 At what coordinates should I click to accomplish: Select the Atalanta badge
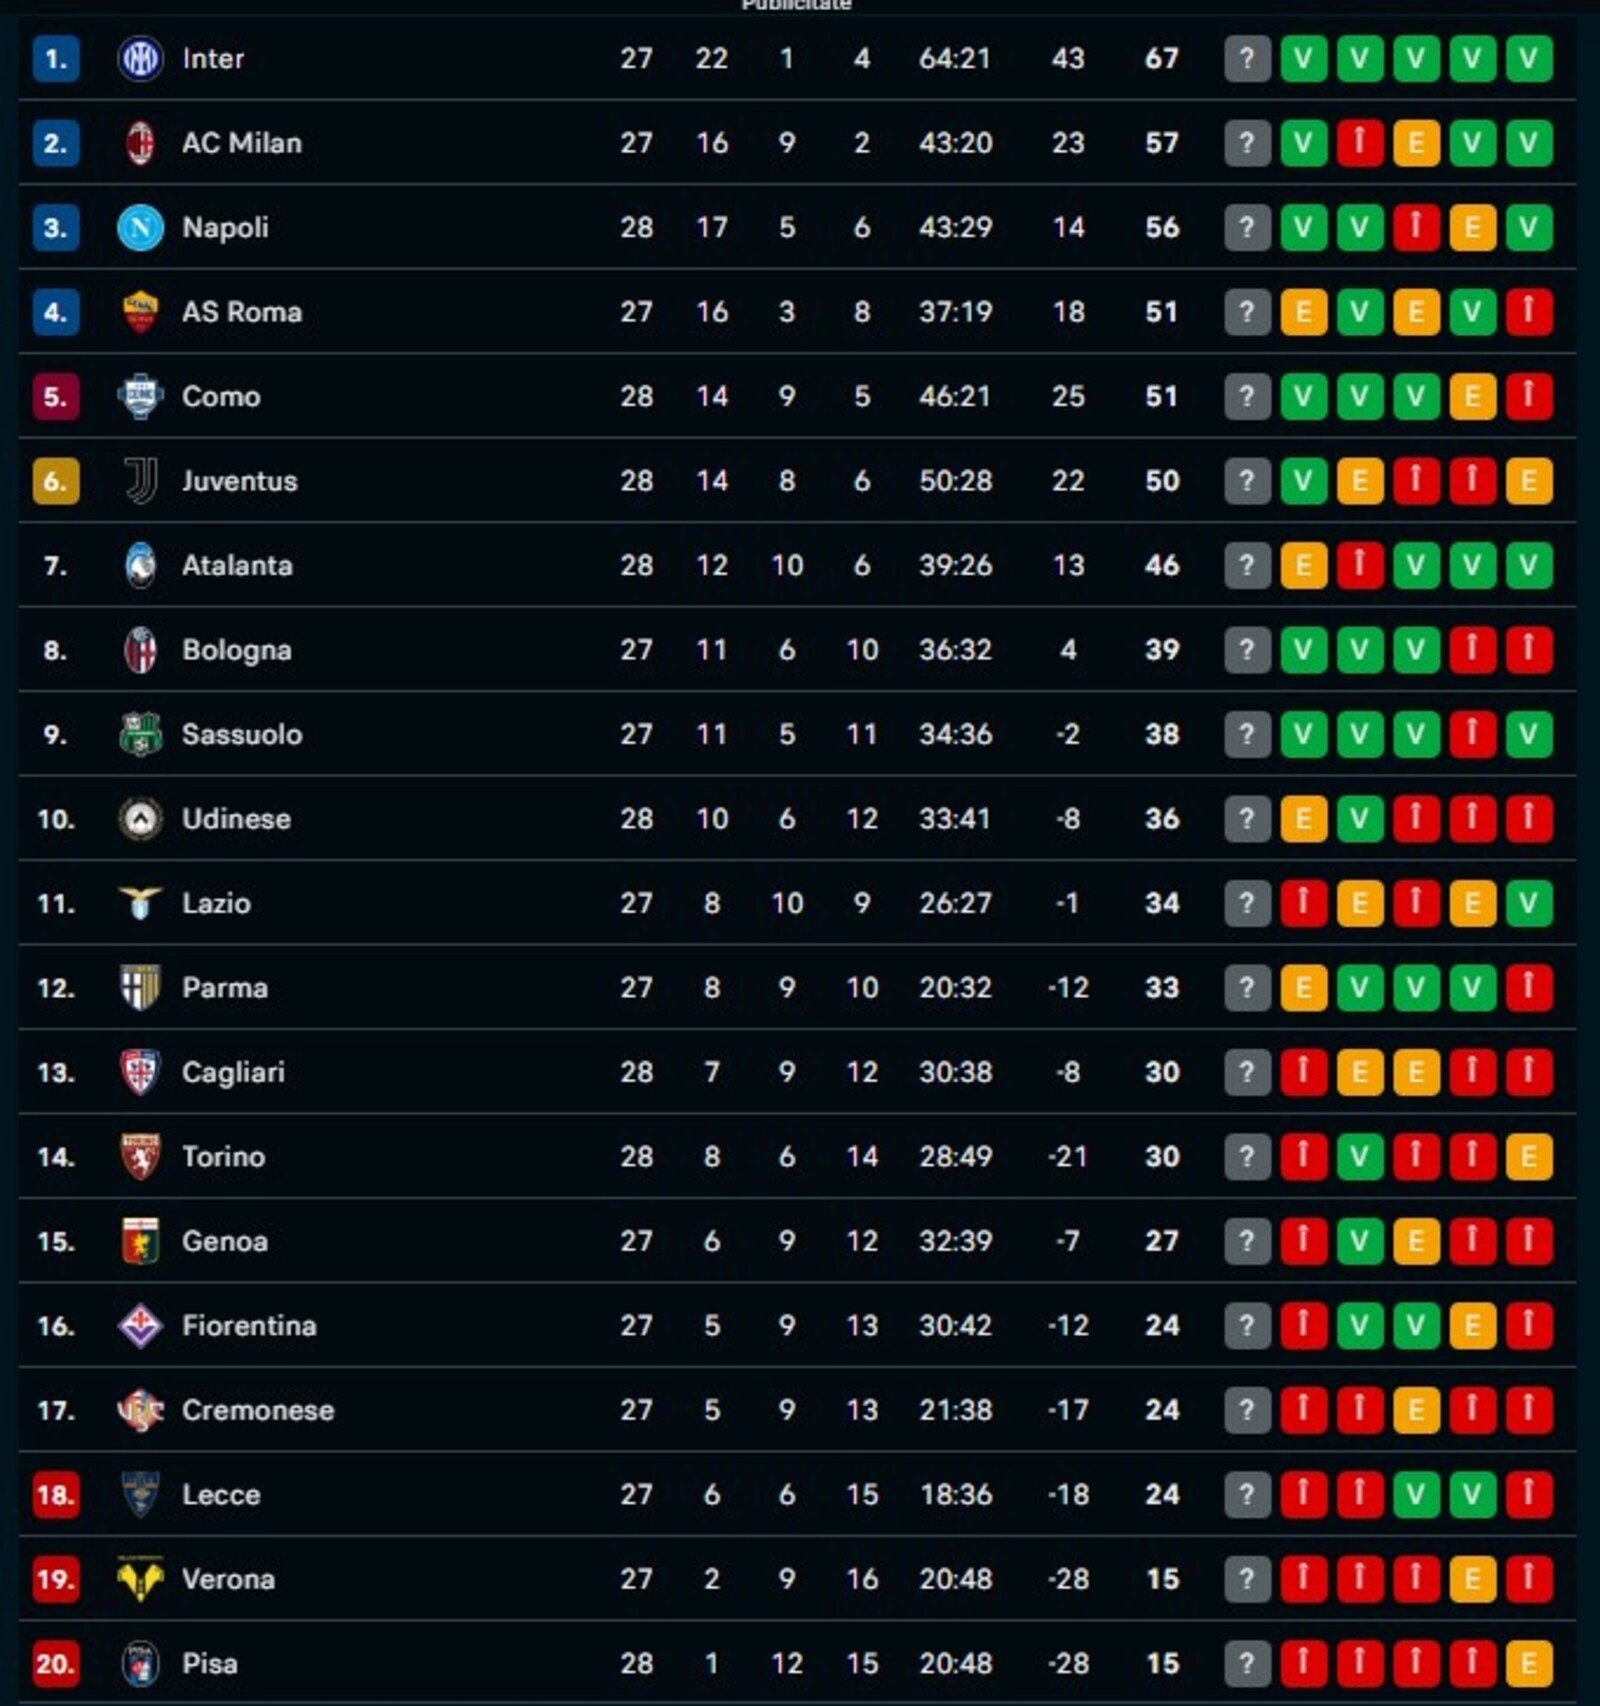point(143,565)
